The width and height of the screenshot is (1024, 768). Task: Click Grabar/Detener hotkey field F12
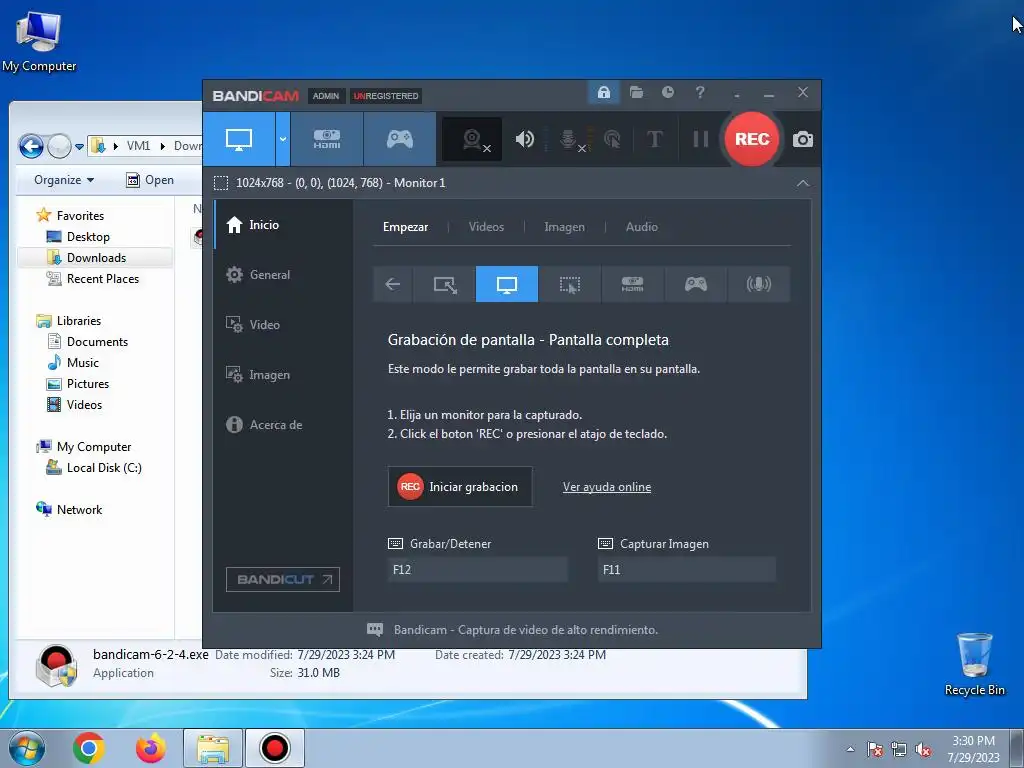tap(477, 569)
